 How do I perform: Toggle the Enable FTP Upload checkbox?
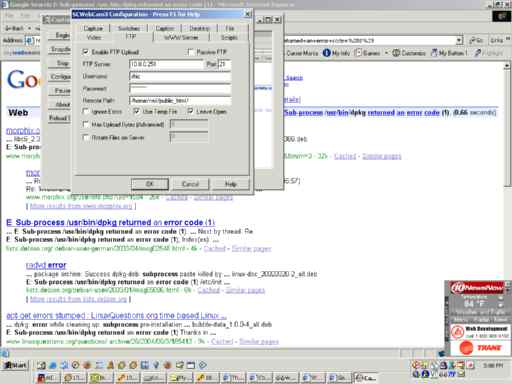[x=85, y=52]
